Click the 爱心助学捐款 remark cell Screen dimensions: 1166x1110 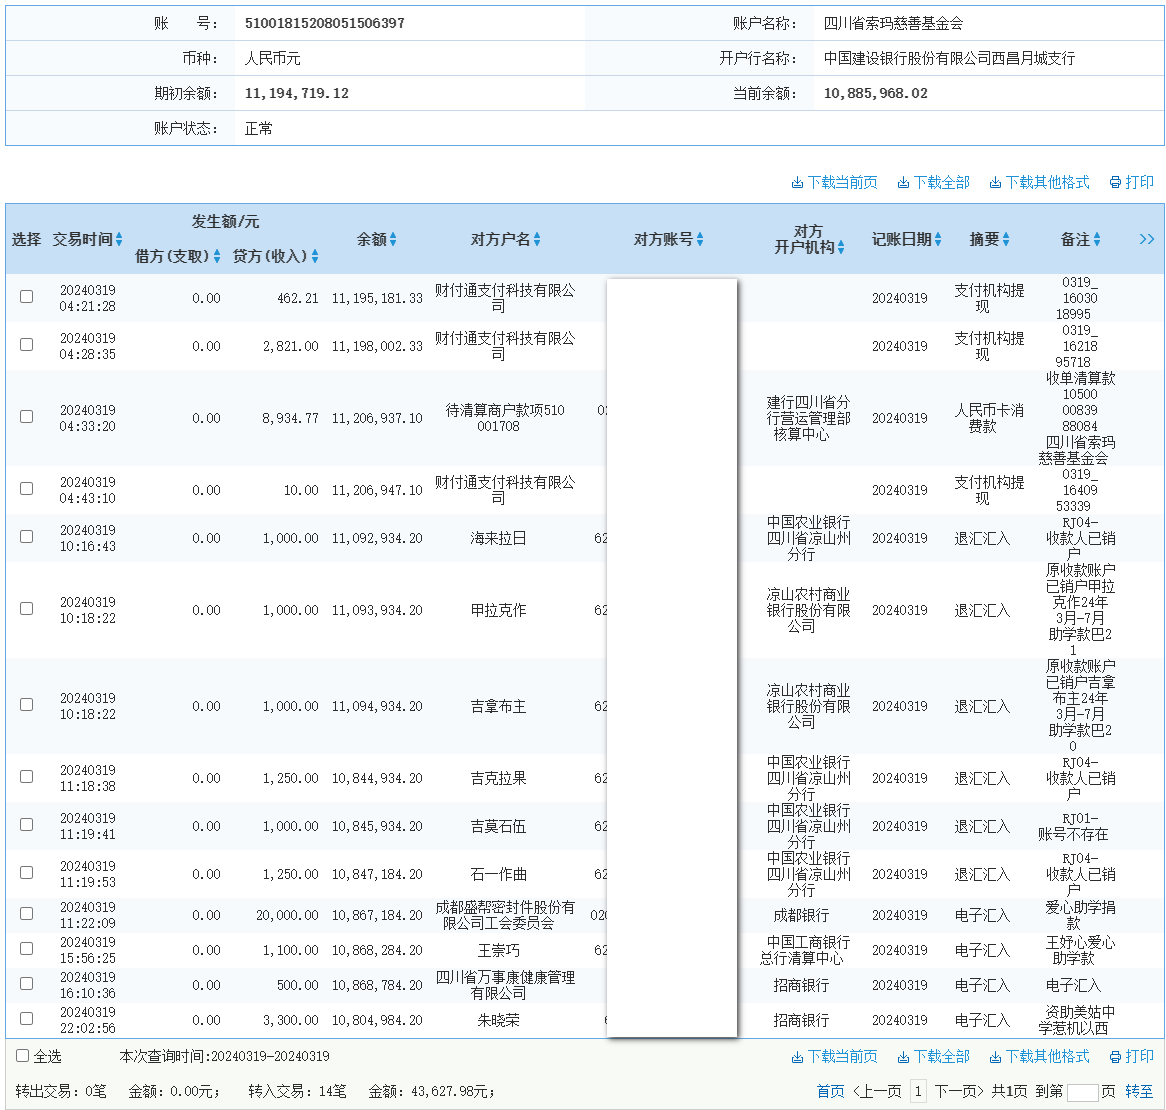coord(1080,915)
